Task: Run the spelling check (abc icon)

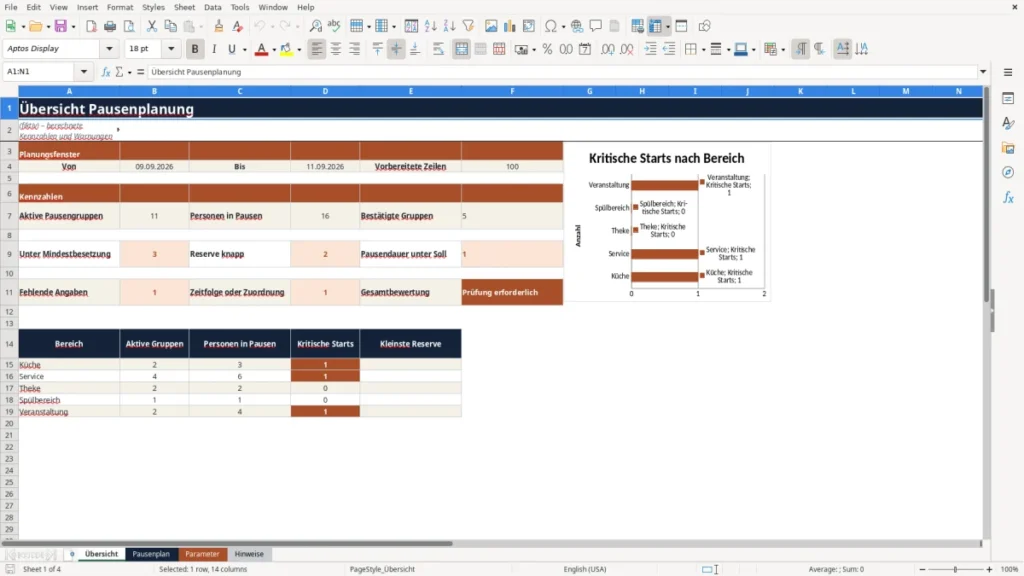Action: pos(334,26)
